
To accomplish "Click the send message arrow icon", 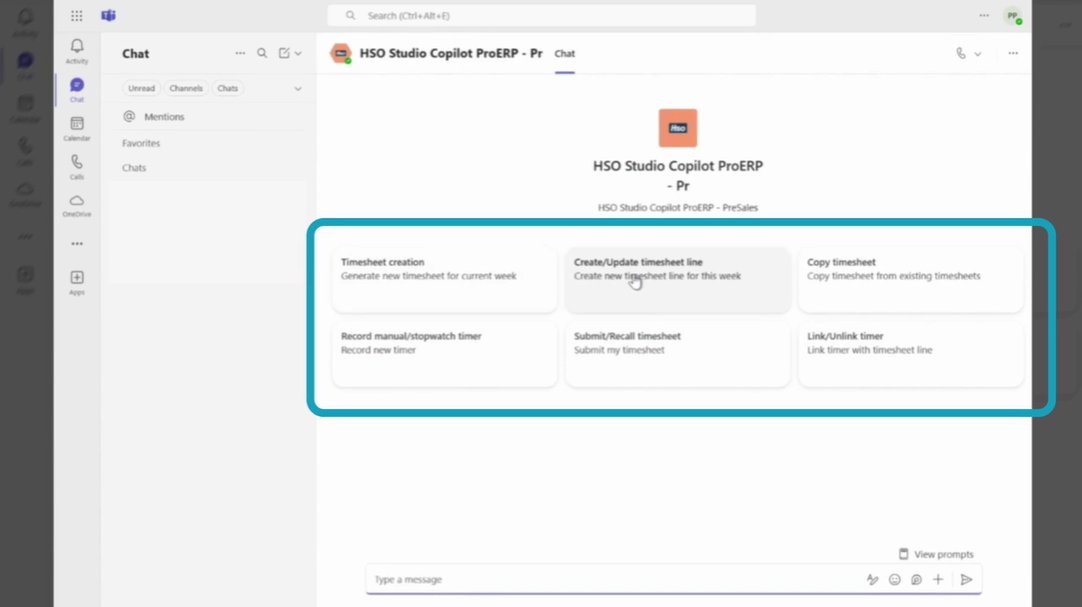I will (966, 580).
